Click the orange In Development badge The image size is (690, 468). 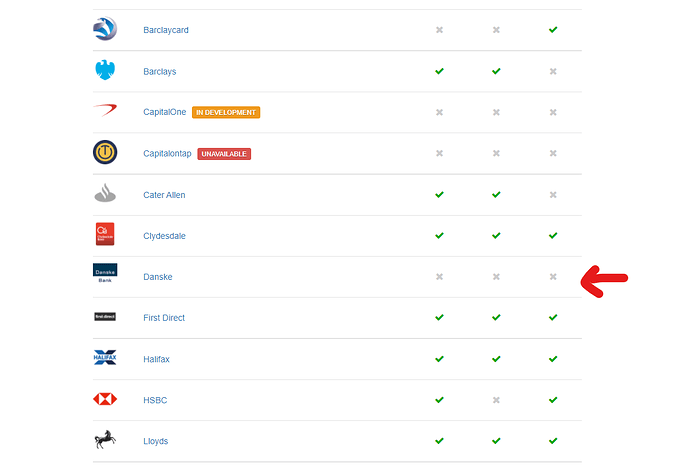(x=226, y=113)
